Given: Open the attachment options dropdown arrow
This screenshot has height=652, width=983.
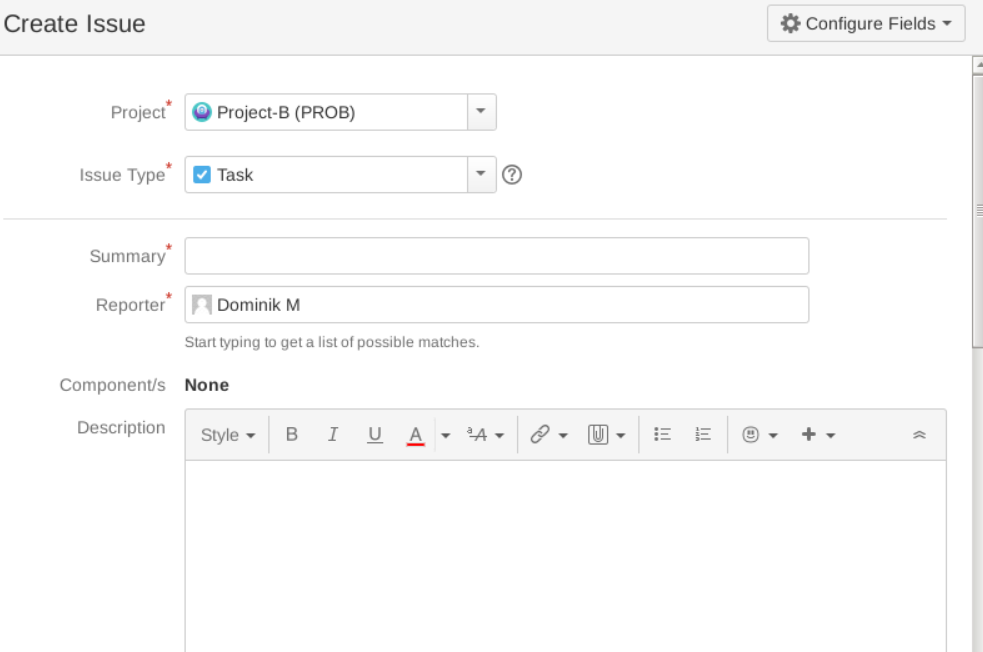Looking at the screenshot, I should coord(621,435).
